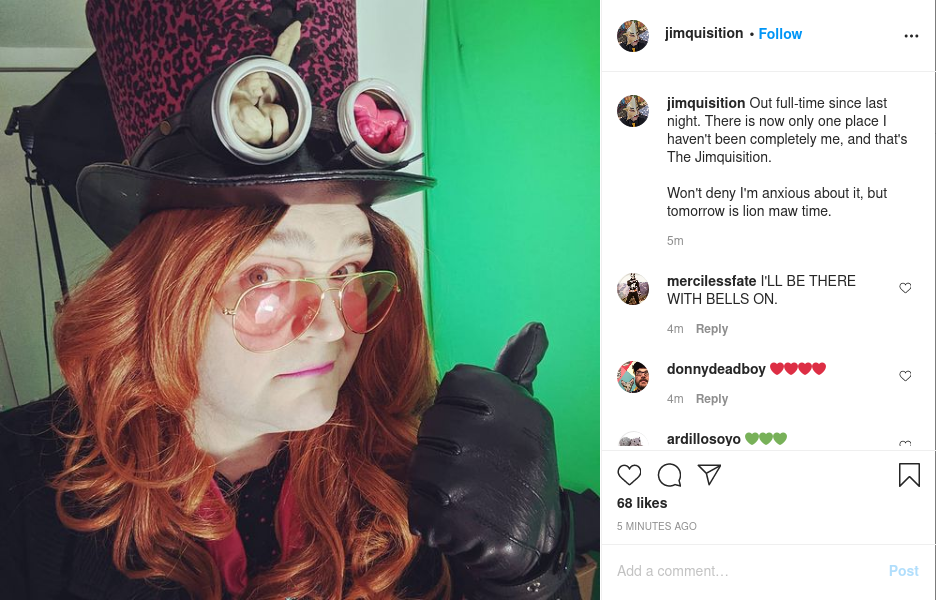Screen dimensions: 936x600
Task: Open jimquisition header profile picture
Action: pyautogui.click(x=632, y=36)
